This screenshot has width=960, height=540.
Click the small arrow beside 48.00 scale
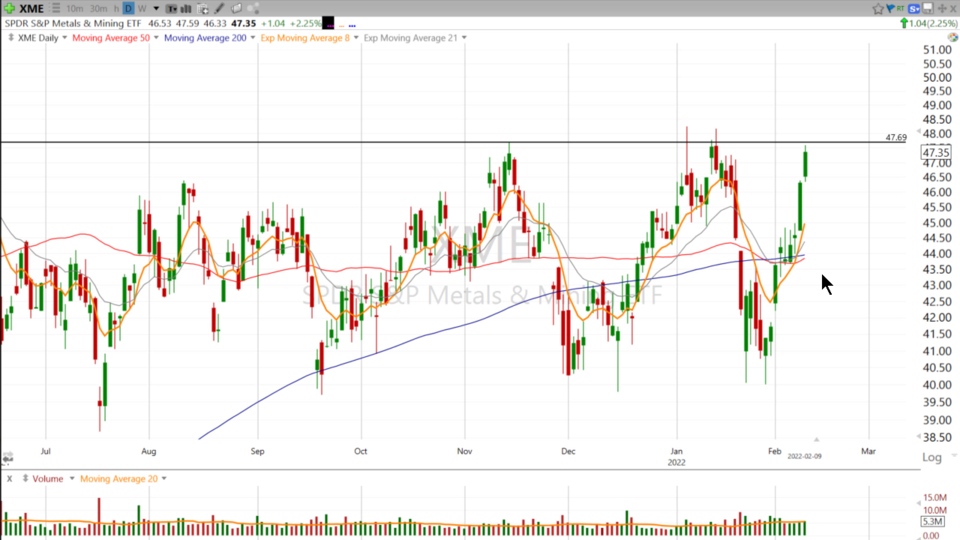tap(918, 132)
